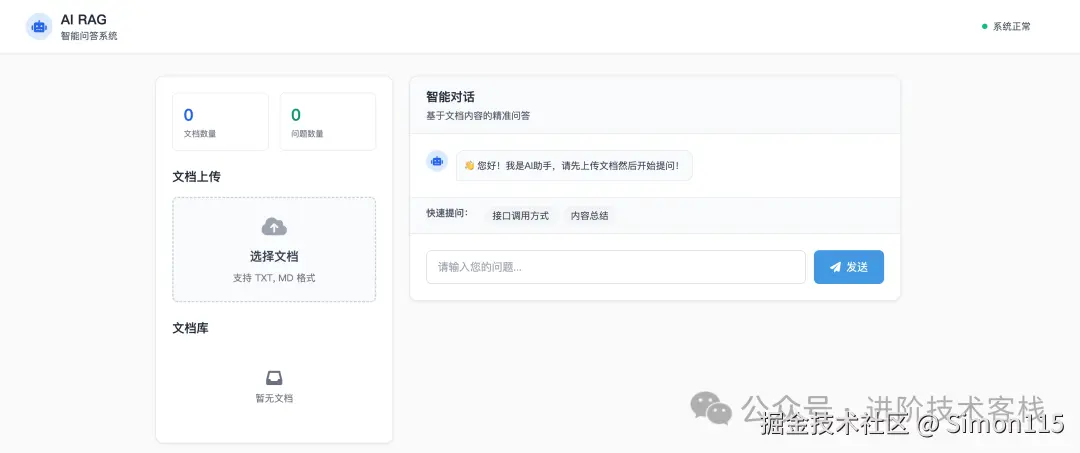Screen dimensions: 1080x453
Task: Click the assistant greeting message bubble
Action: tap(574, 166)
